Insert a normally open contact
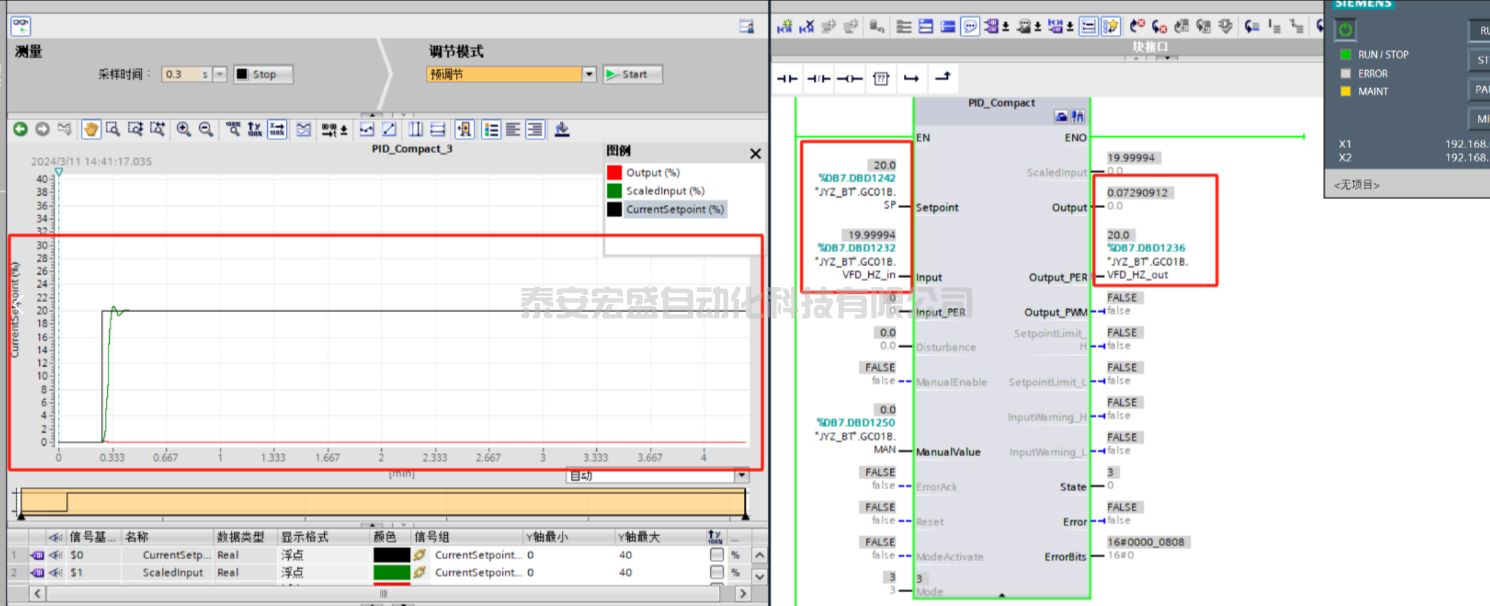The image size is (1490, 606). tap(788, 78)
